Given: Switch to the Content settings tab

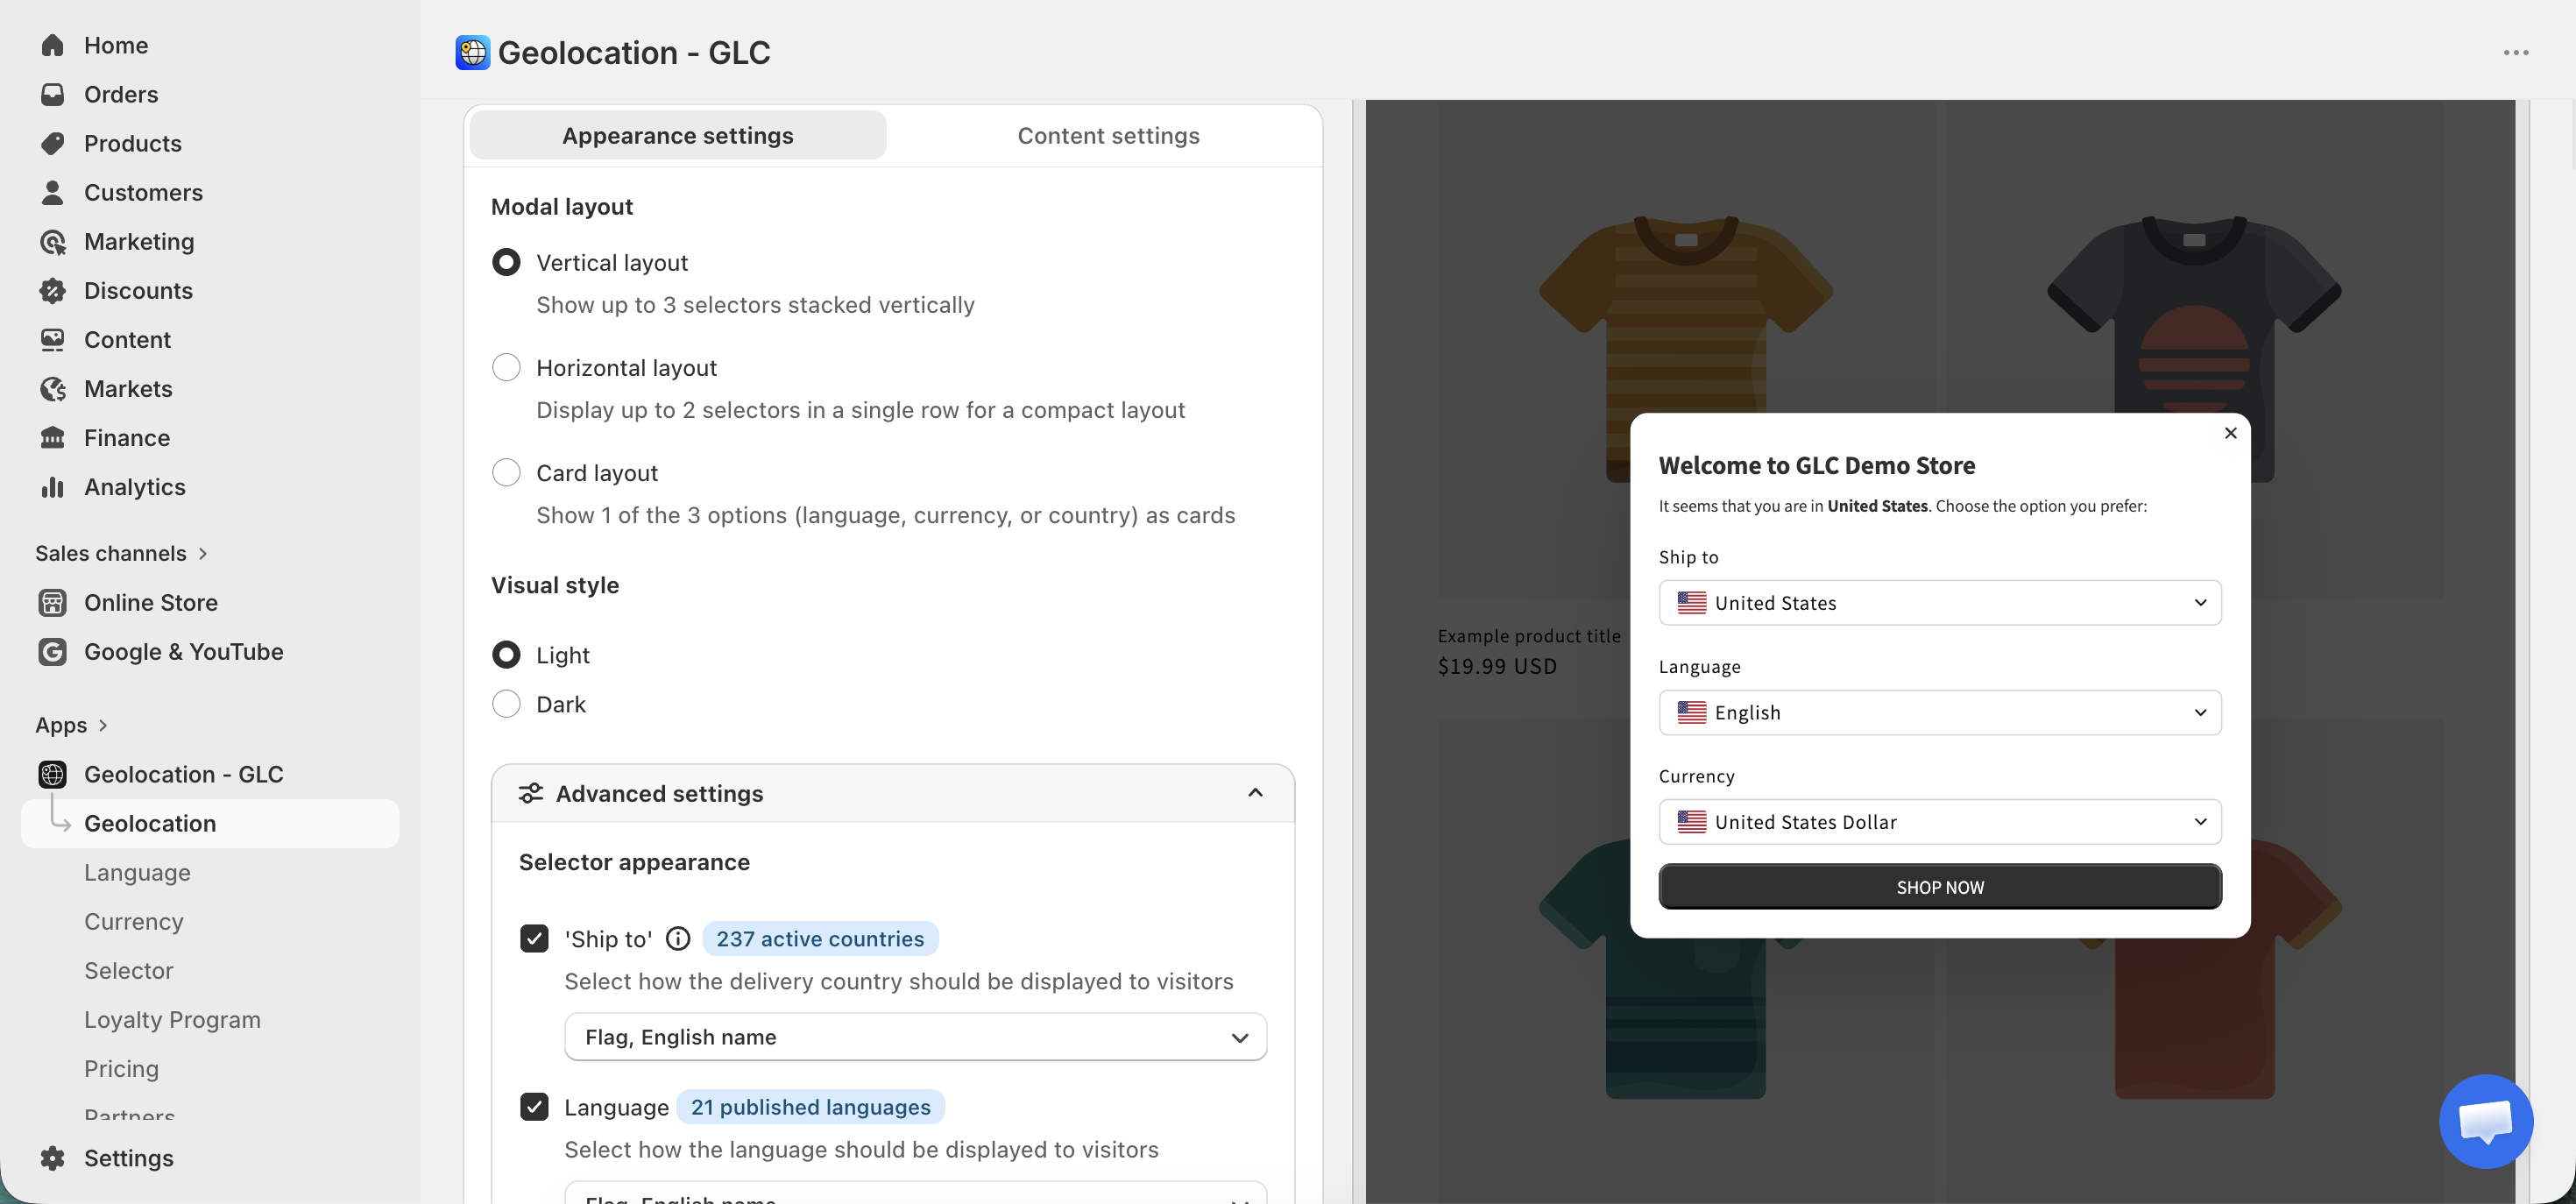Looking at the screenshot, I should coord(1108,135).
